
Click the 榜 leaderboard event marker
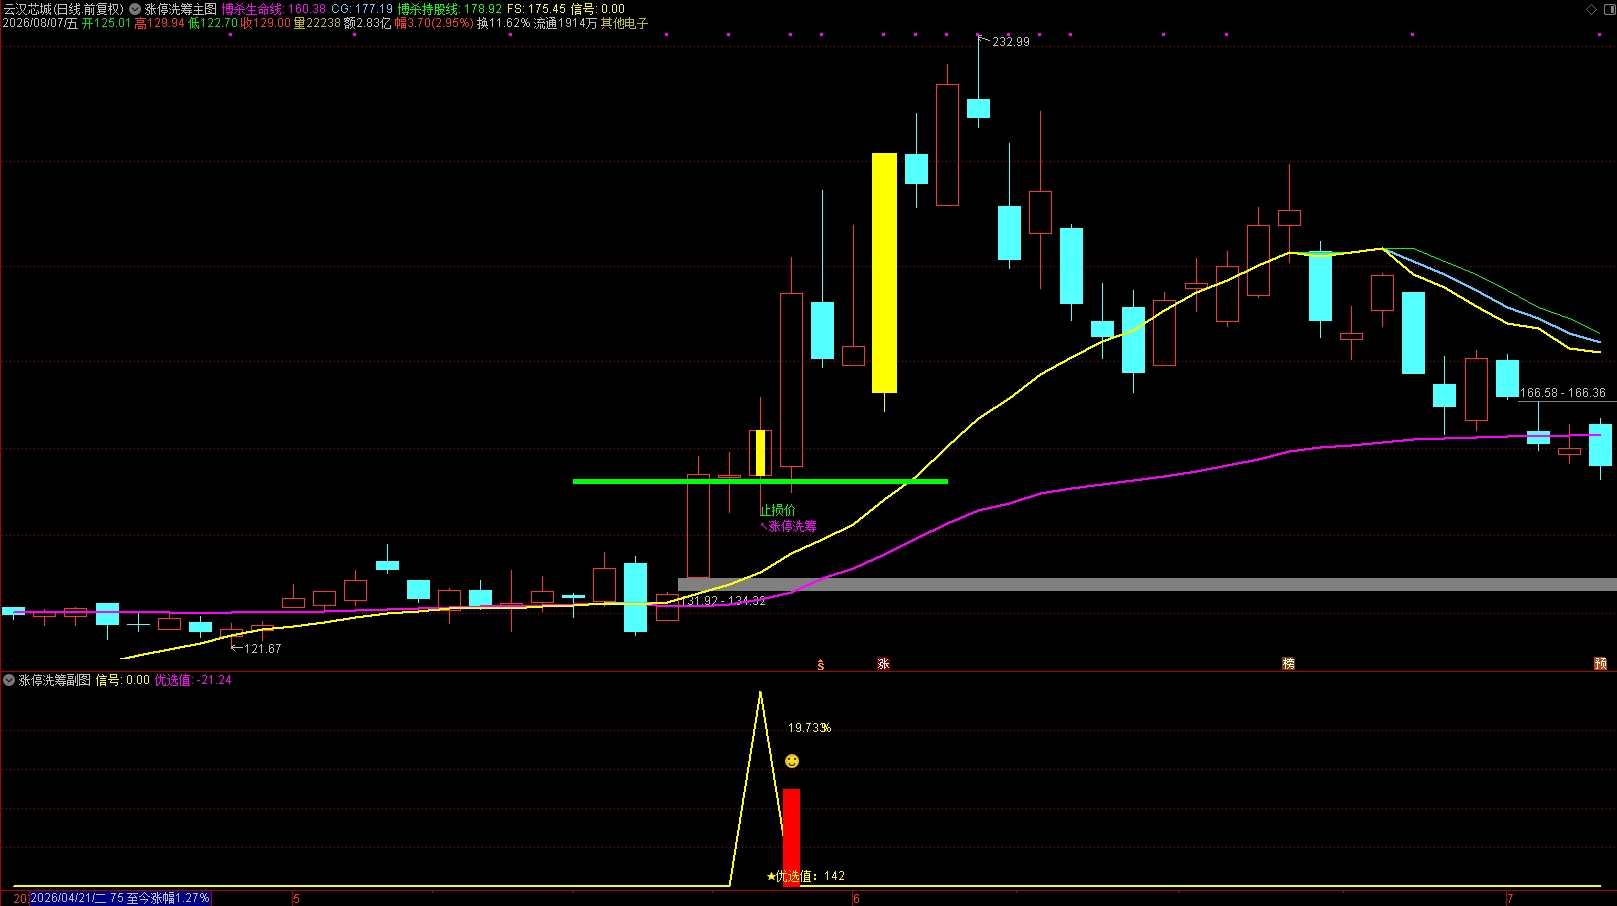point(1288,664)
